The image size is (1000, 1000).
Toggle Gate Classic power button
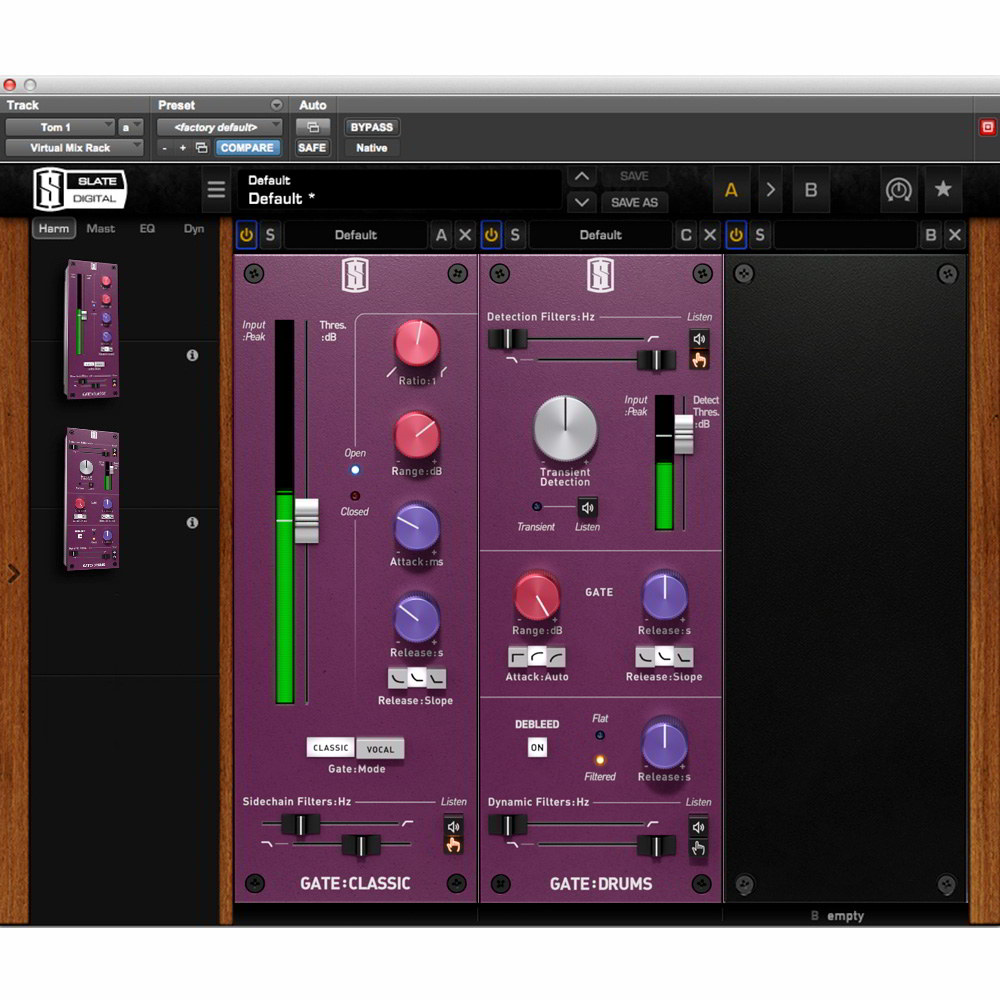tap(246, 235)
